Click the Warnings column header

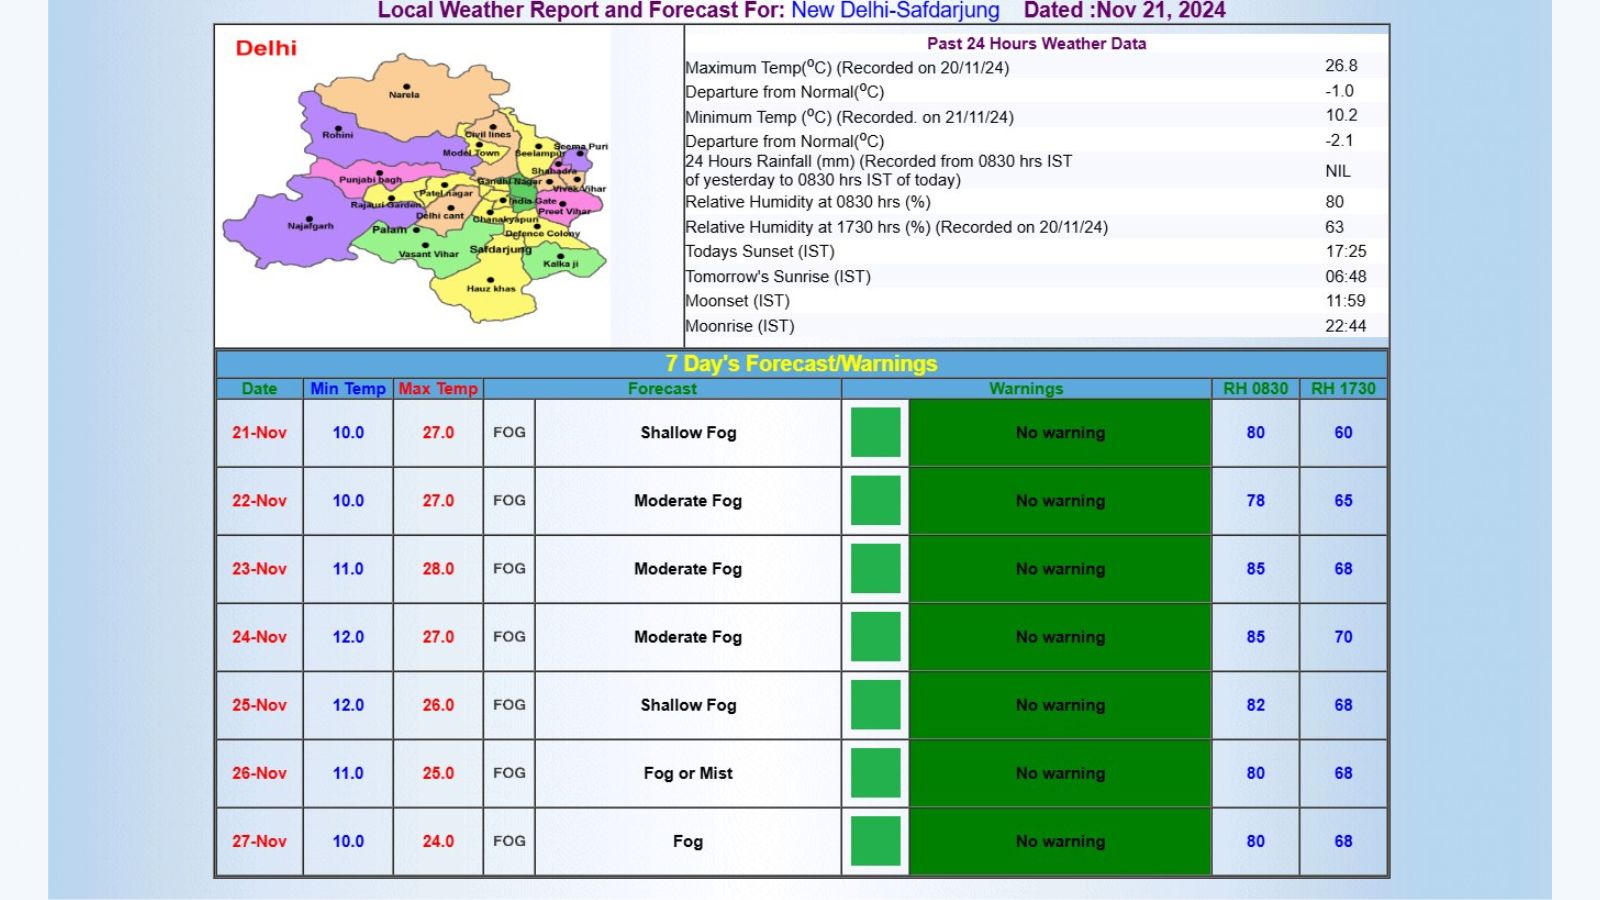pos(1026,389)
